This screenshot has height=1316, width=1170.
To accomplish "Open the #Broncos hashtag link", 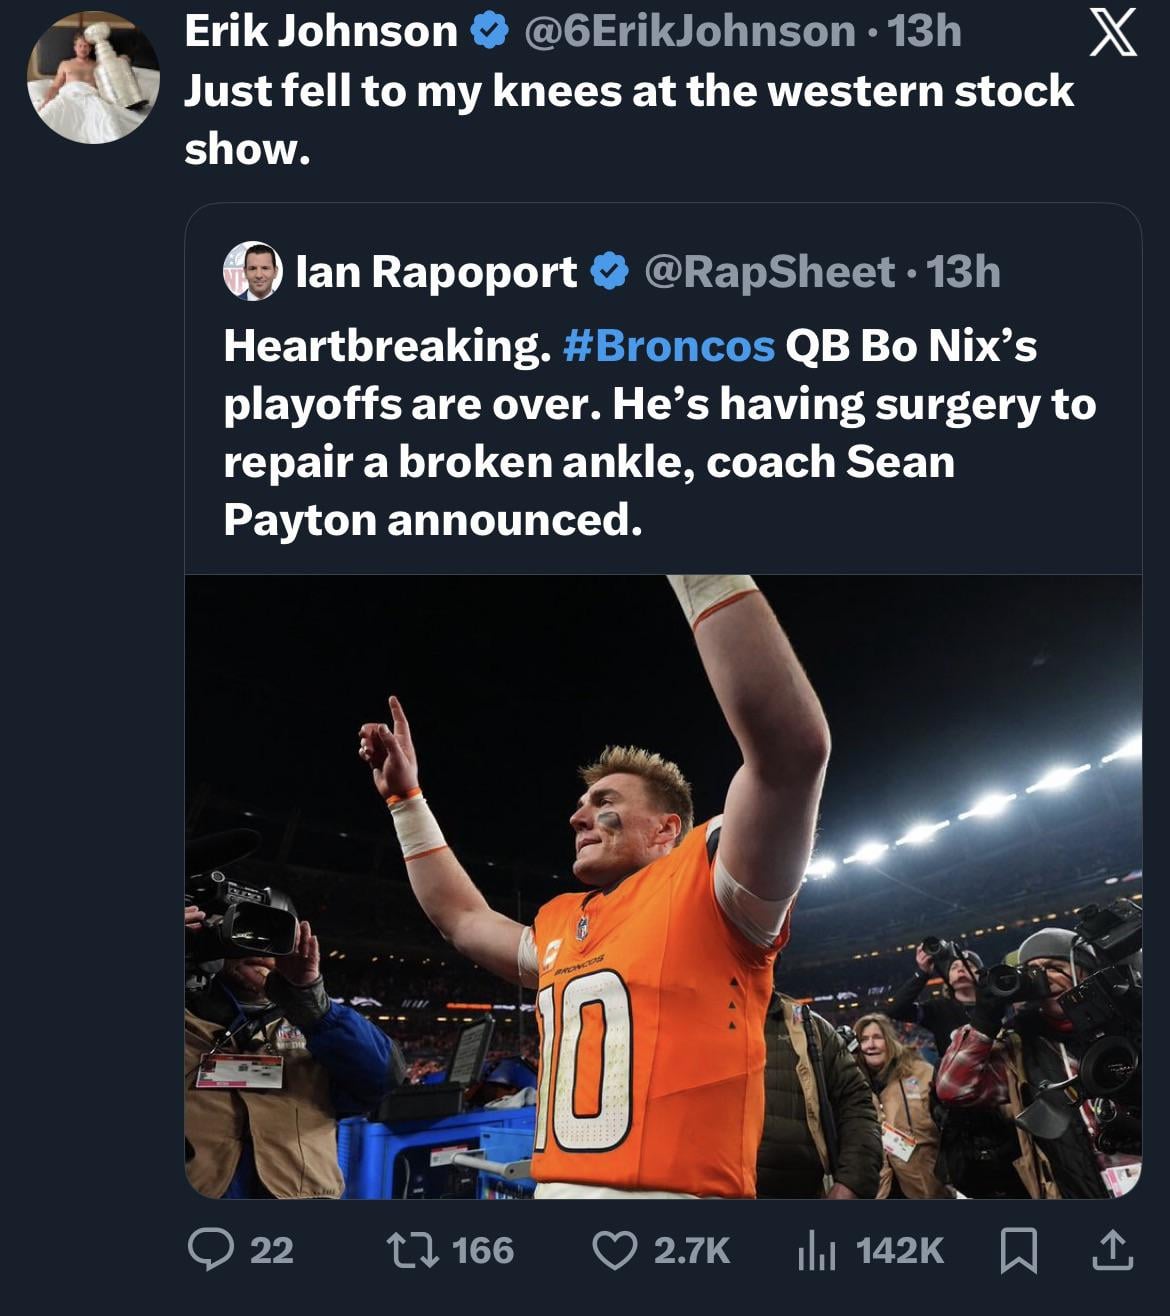I will pyautogui.click(x=669, y=346).
